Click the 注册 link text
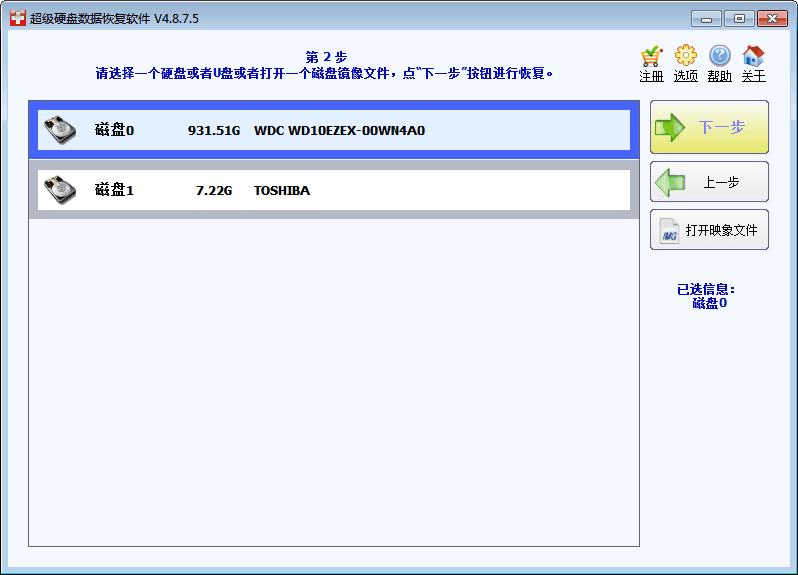Viewport: 798px width, 575px height. (x=651, y=76)
